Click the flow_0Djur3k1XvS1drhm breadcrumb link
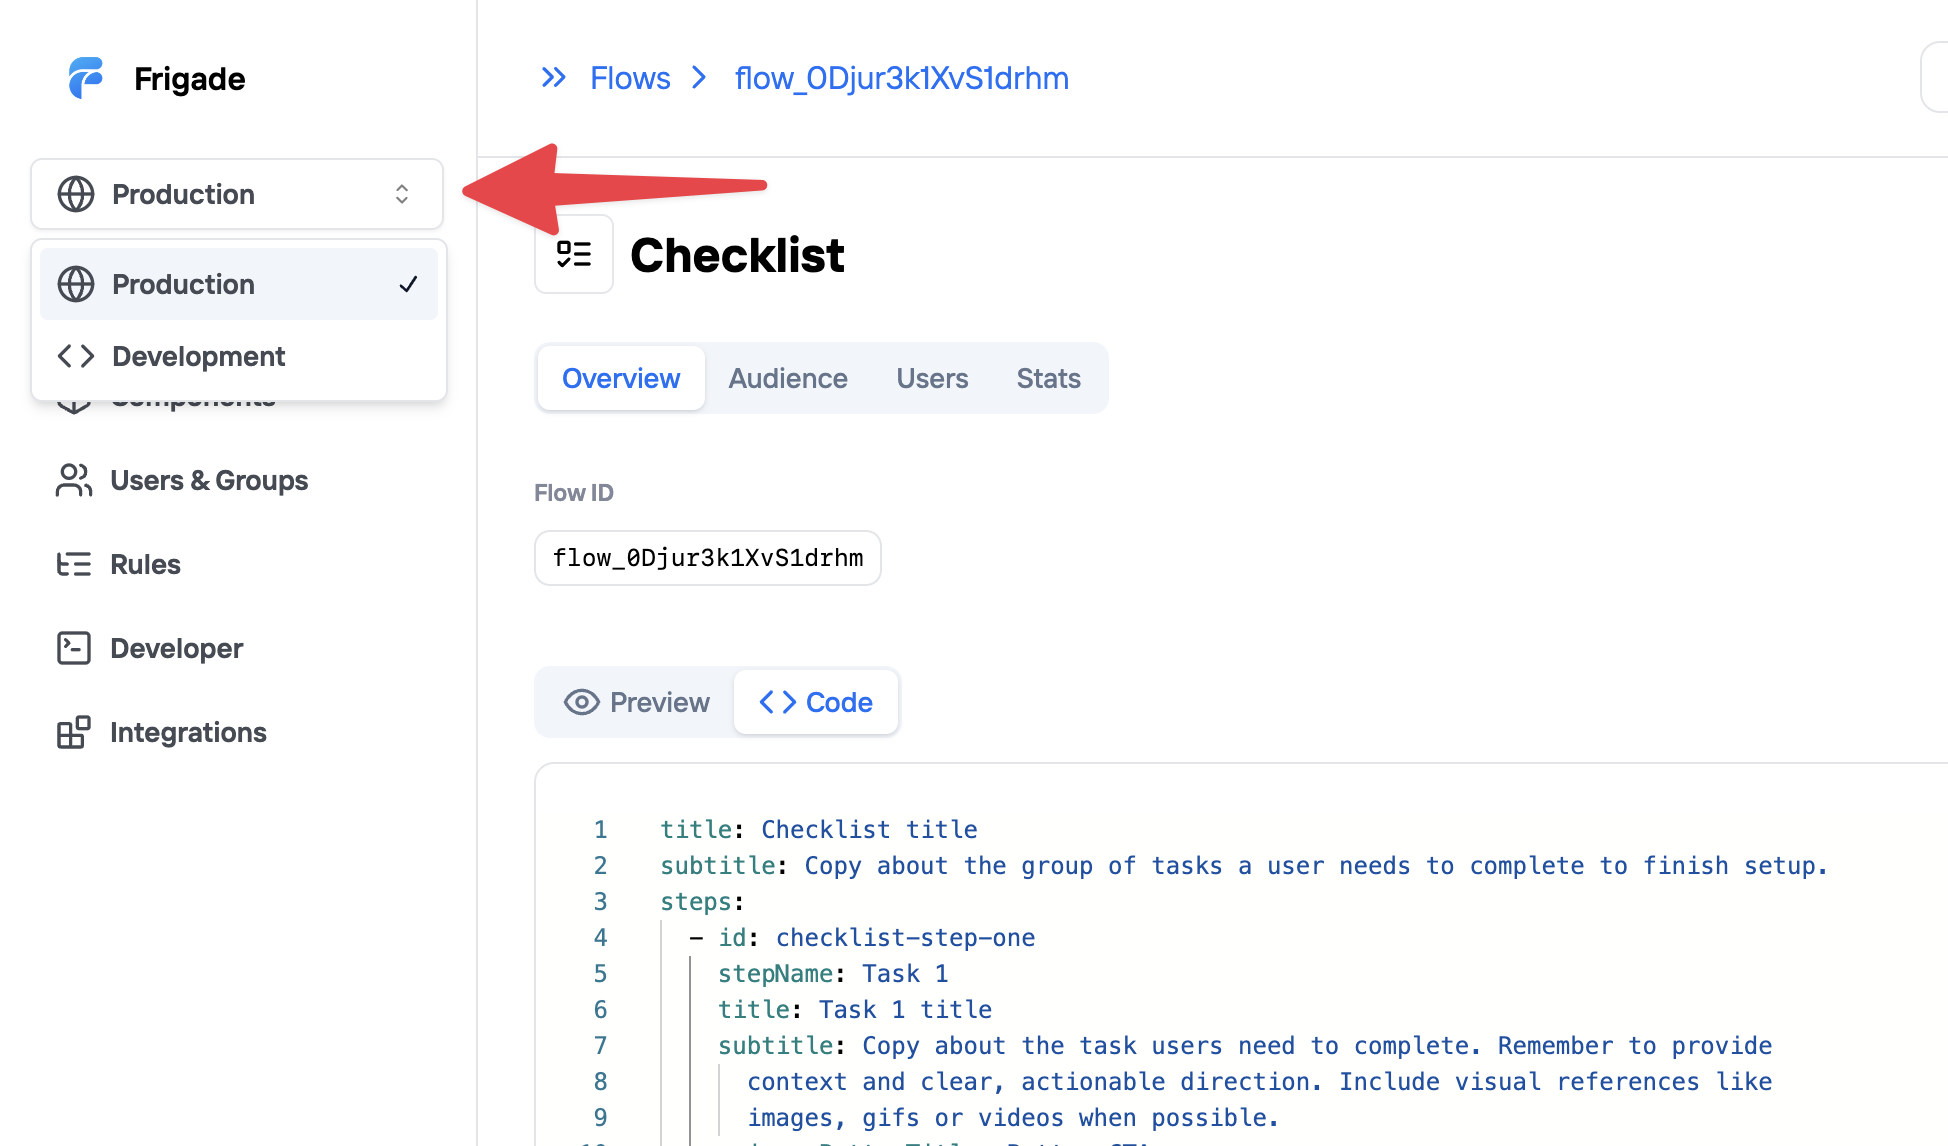Image resolution: width=1948 pixels, height=1146 pixels. coord(901,78)
